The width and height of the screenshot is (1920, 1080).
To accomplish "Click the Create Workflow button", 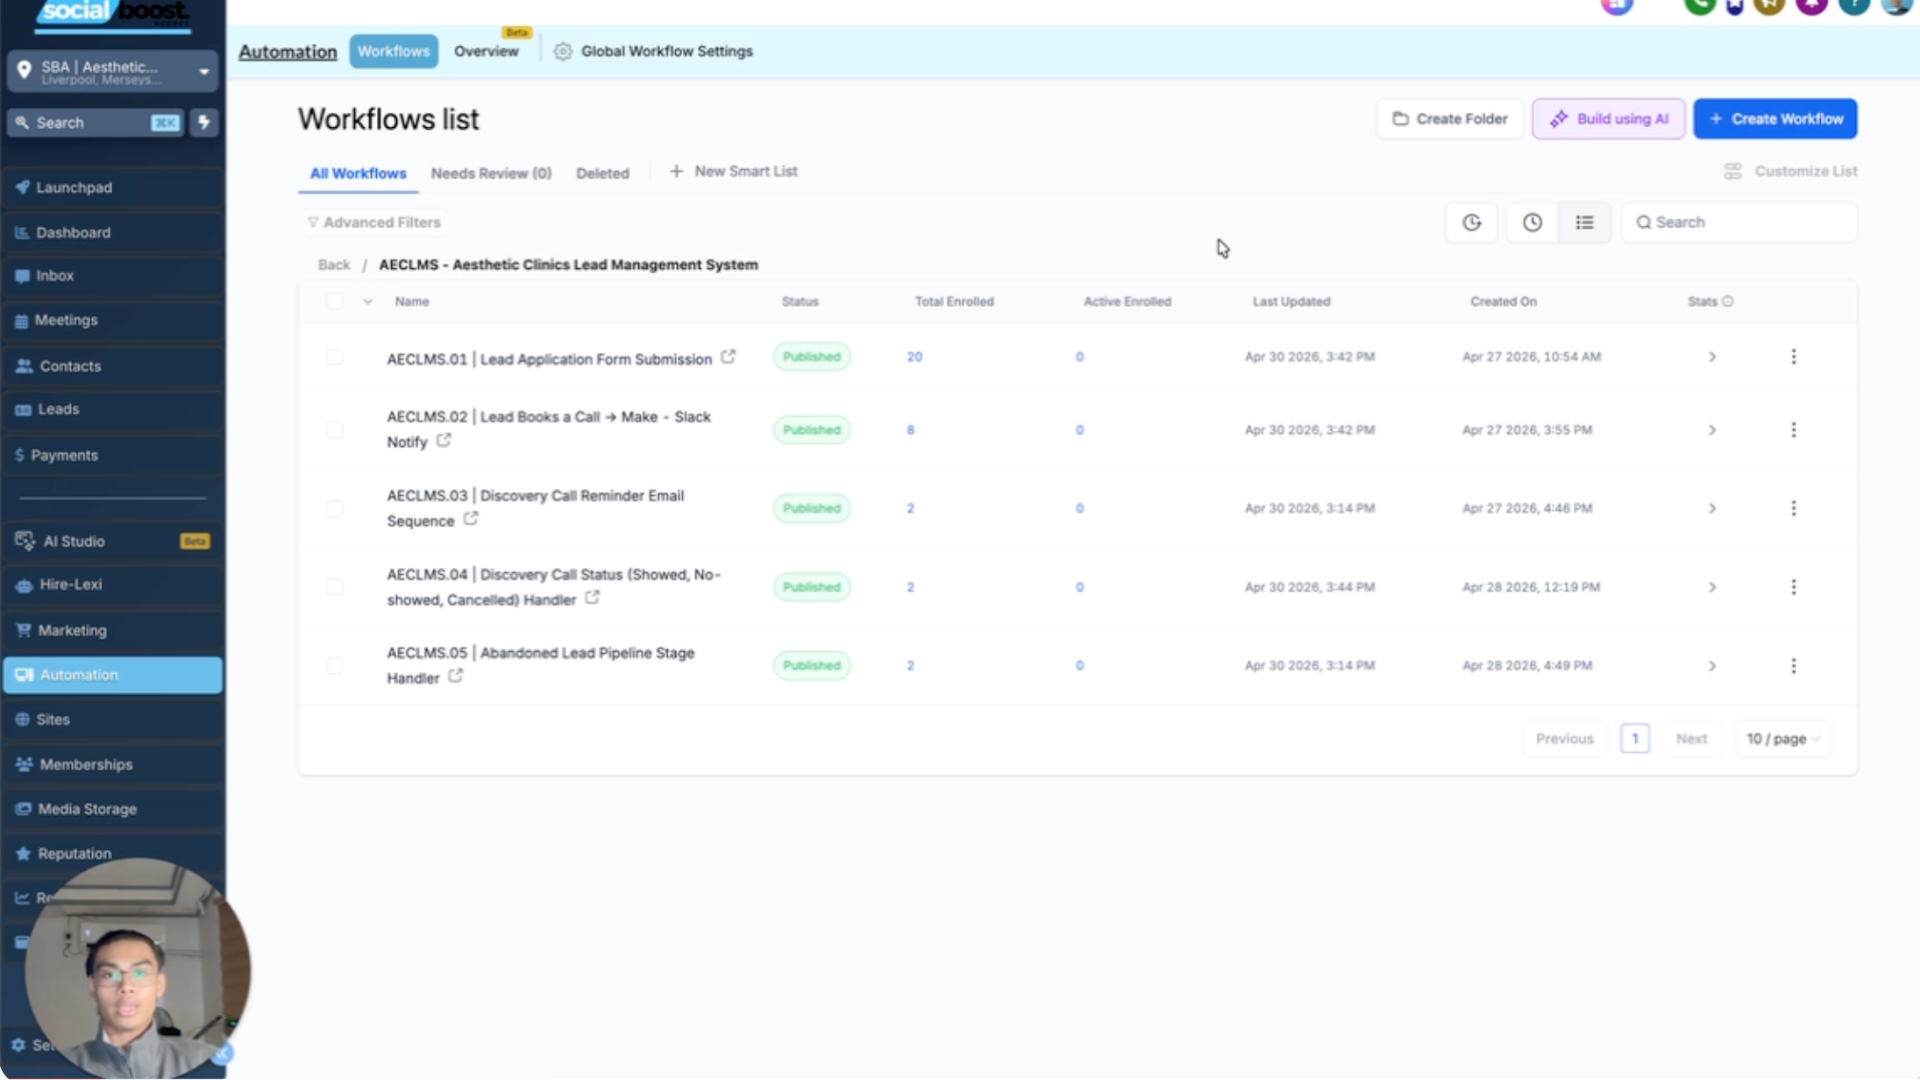I will (1775, 119).
